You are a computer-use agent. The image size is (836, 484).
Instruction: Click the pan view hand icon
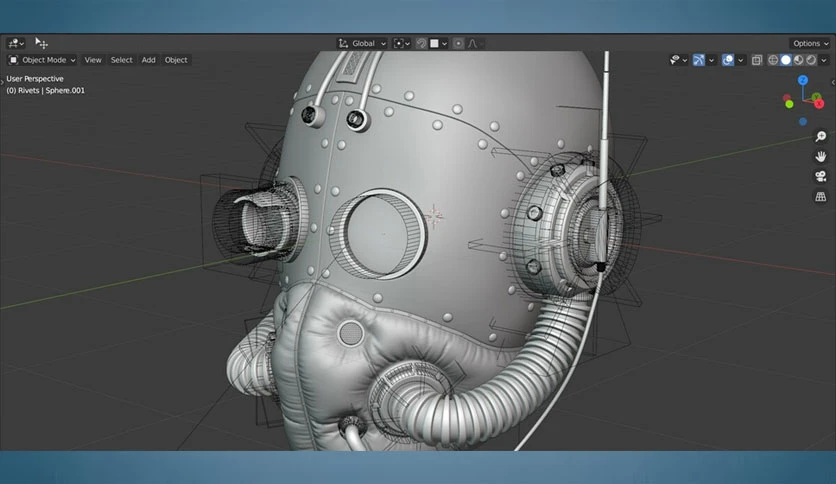point(821,156)
